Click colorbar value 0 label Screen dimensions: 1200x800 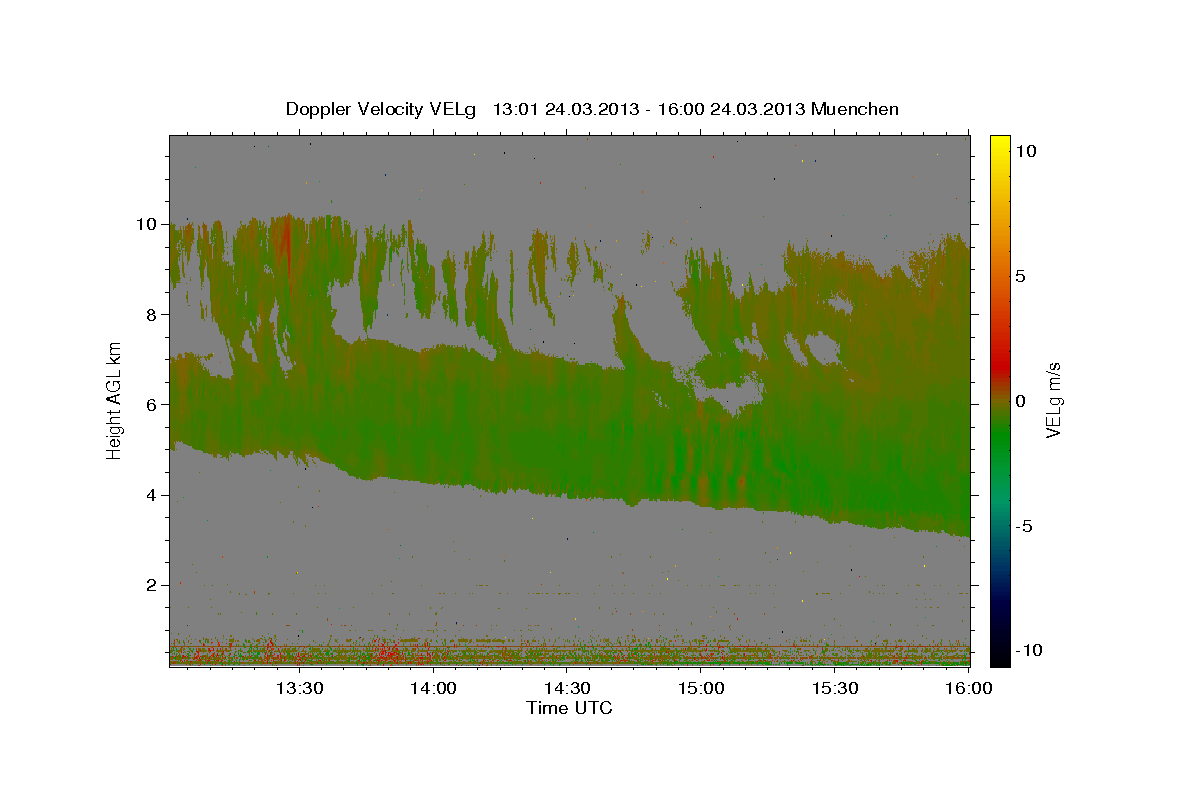click(x=1021, y=400)
